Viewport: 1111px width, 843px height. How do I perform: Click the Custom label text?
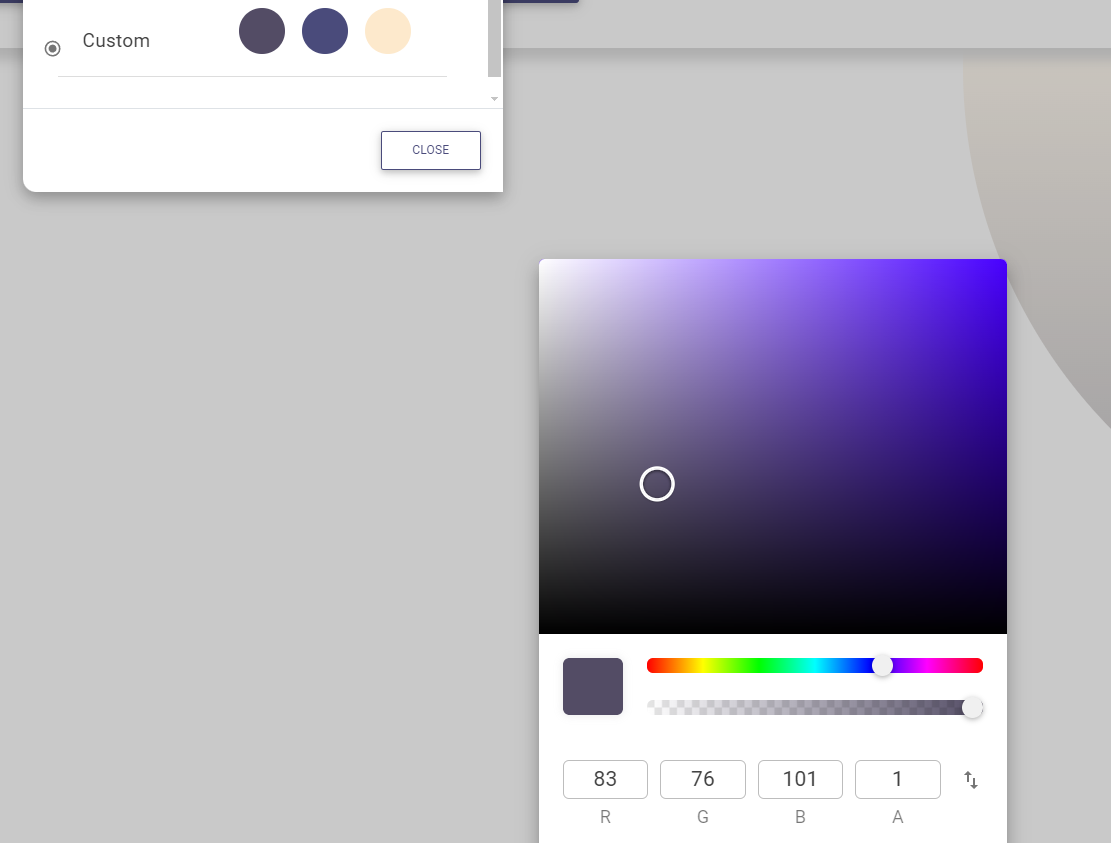pyautogui.click(x=116, y=41)
